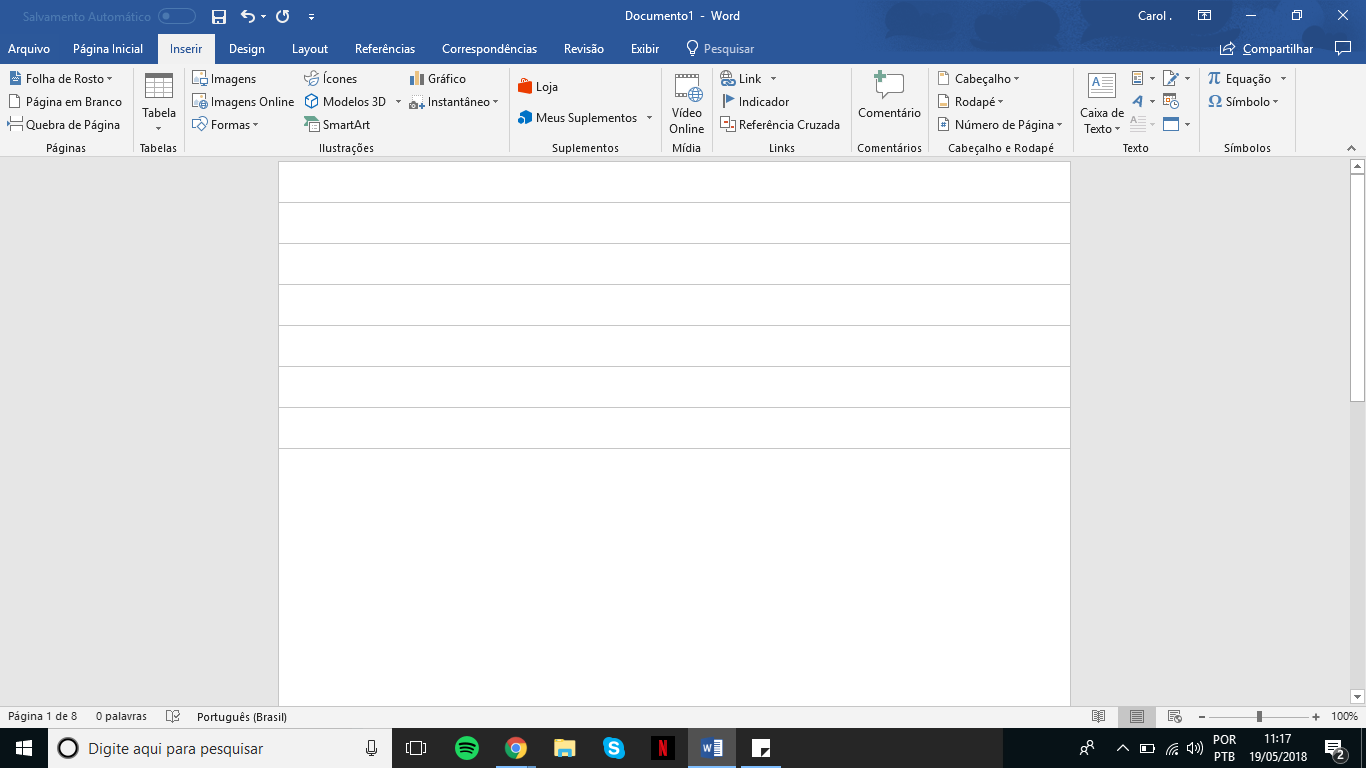Open Imagens Online search
Screen dimensions: 1366x768
tap(243, 101)
